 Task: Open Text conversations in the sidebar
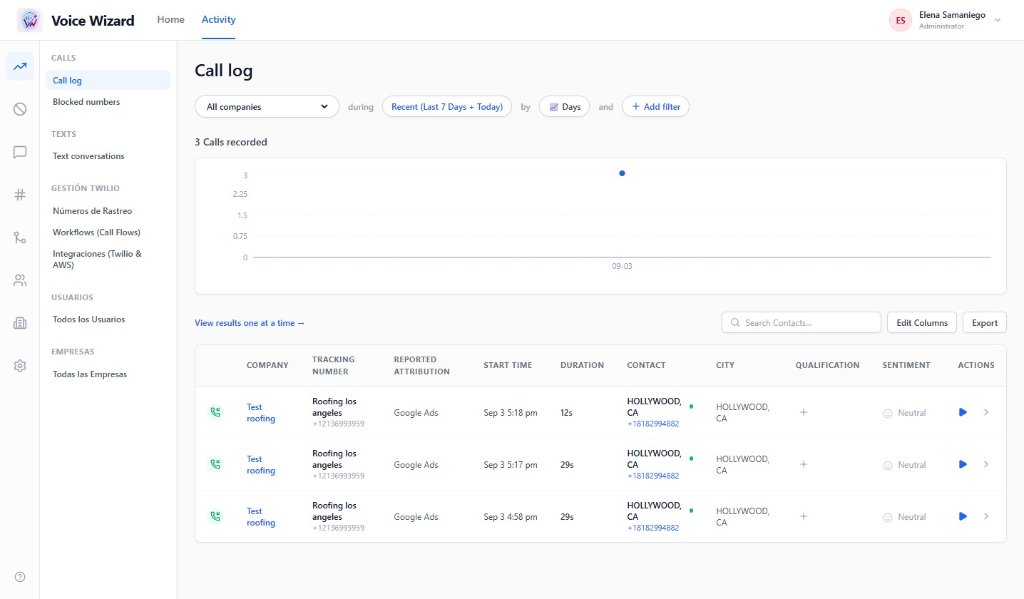click(x=88, y=156)
